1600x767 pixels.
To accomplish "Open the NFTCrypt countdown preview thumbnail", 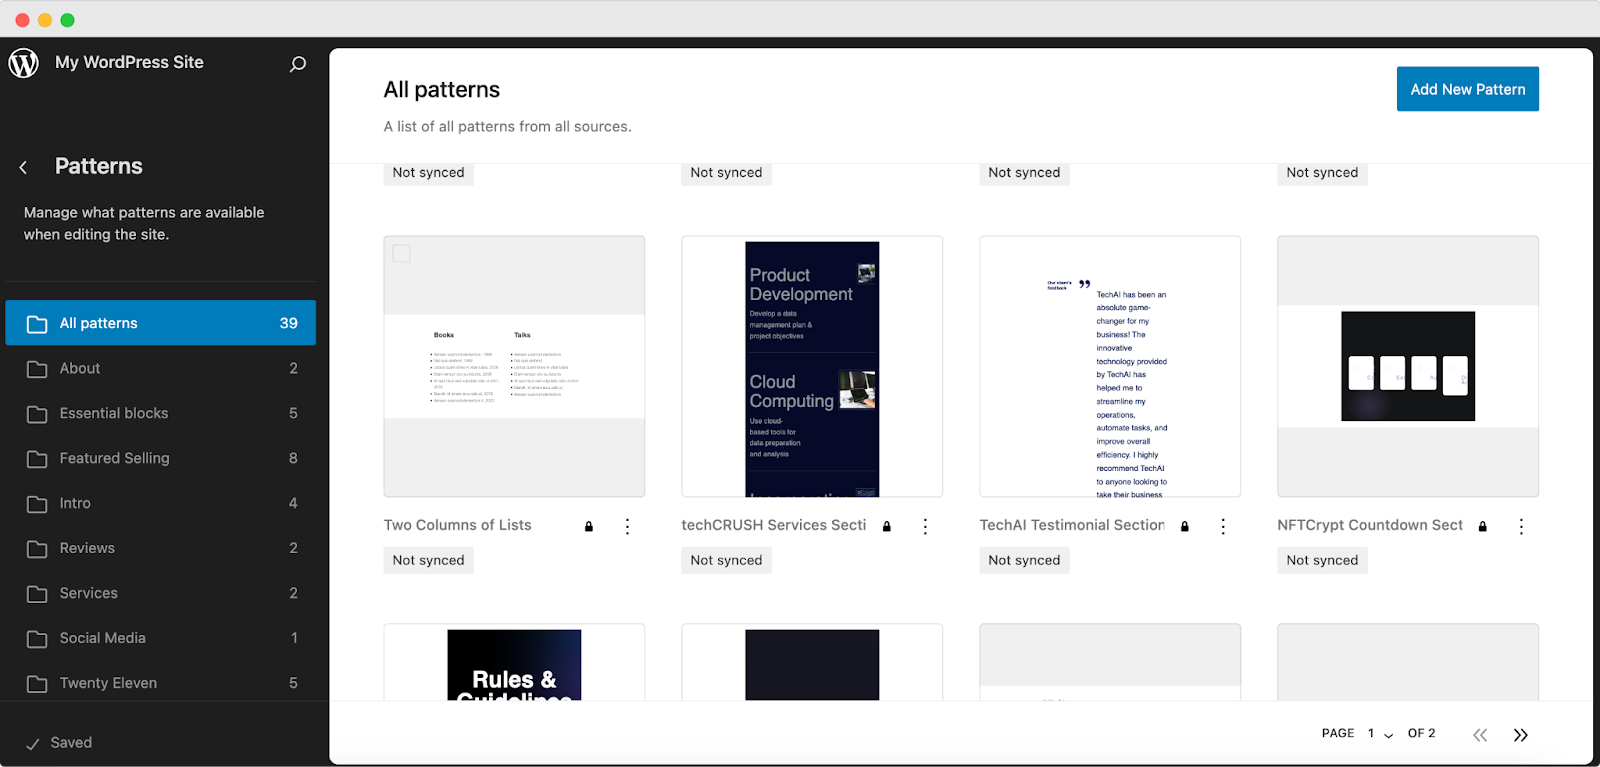I will click(1408, 367).
